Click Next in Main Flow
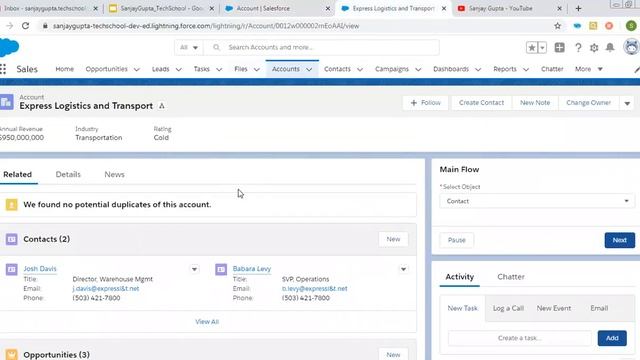The height and width of the screenshot is (360, 640). coord(619,240)
